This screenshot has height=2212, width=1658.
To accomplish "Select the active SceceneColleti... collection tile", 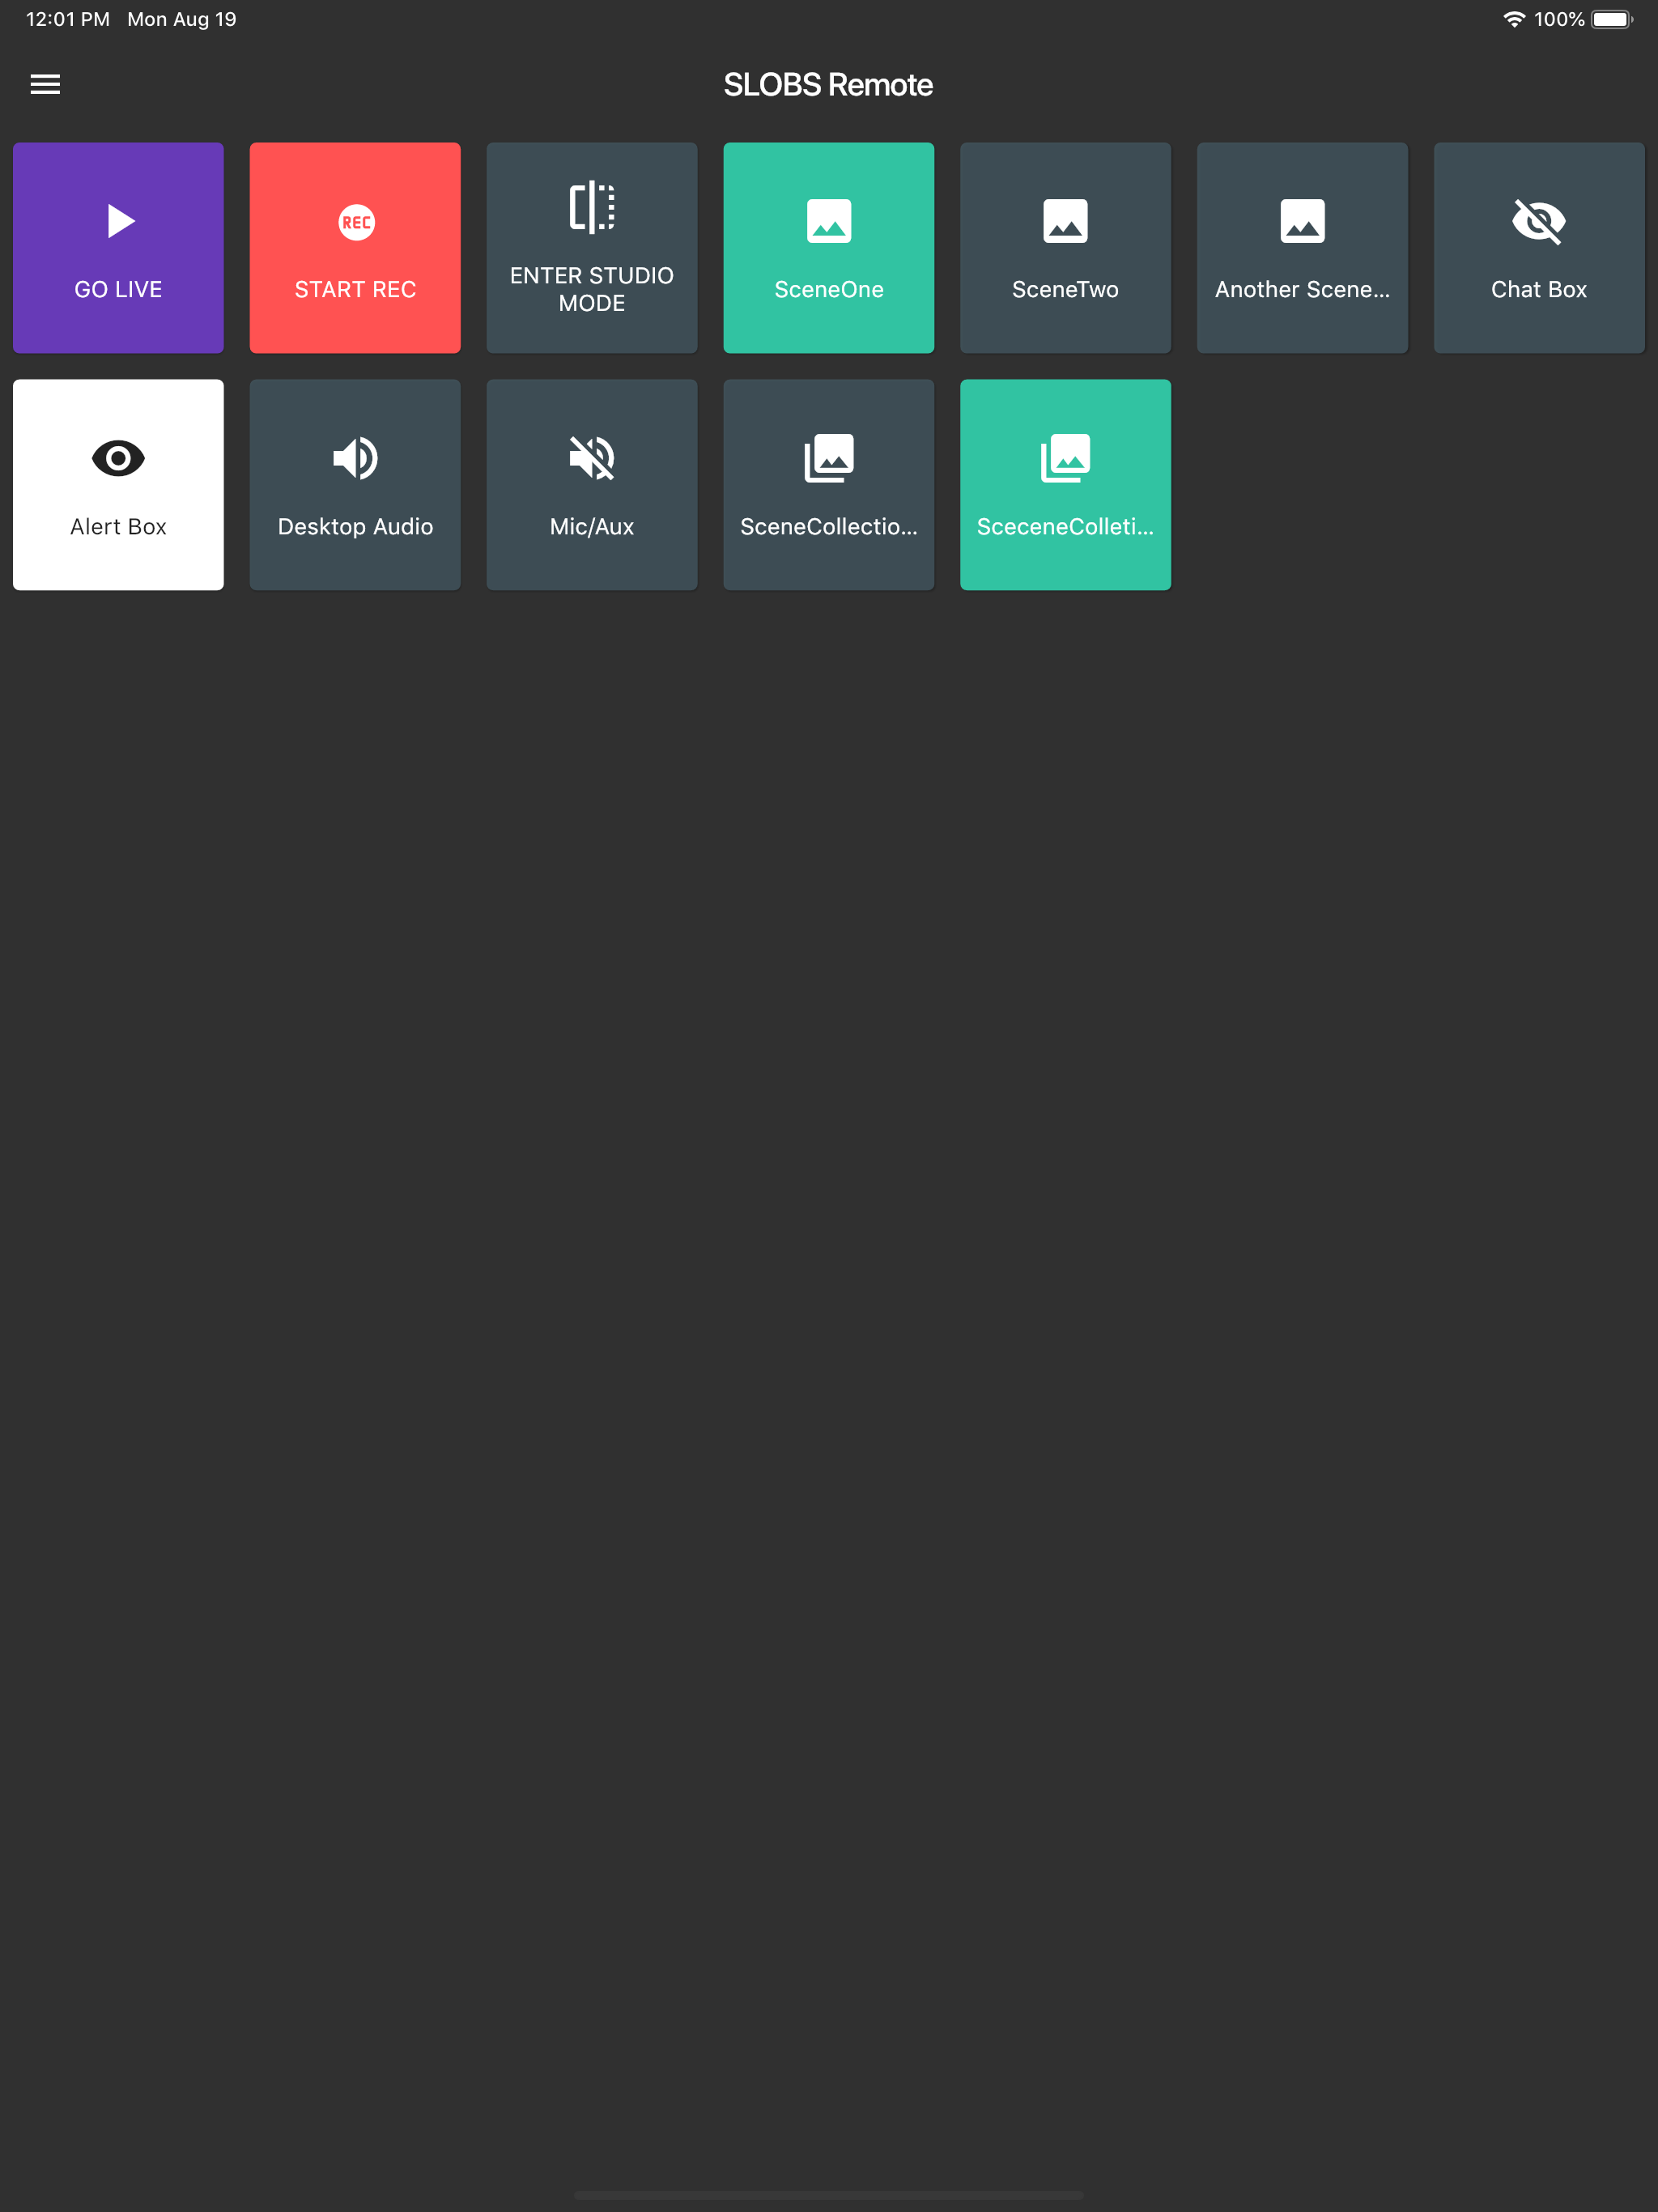I will coord(1066,485).
